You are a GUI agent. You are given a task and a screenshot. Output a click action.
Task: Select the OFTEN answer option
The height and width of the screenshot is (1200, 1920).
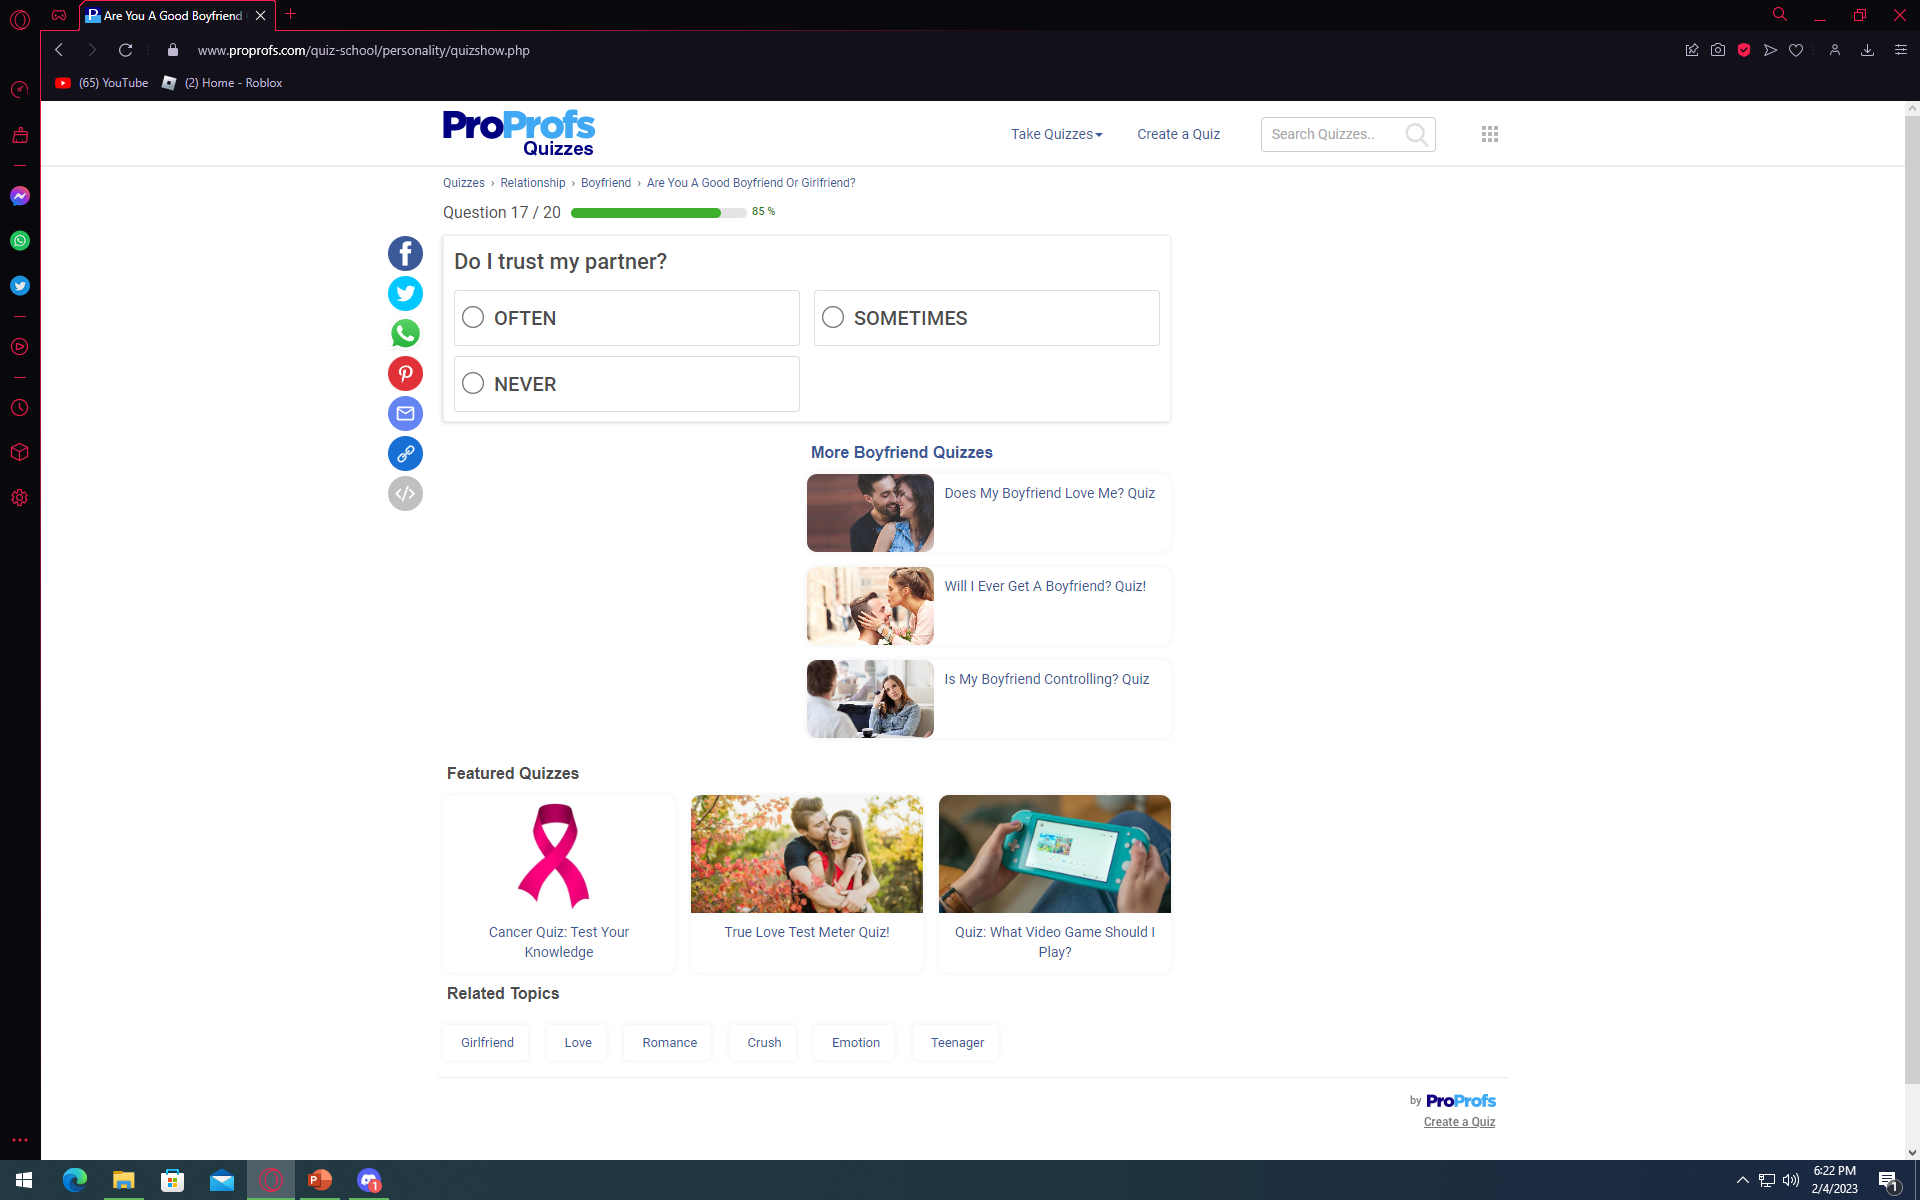click(473, 318)
